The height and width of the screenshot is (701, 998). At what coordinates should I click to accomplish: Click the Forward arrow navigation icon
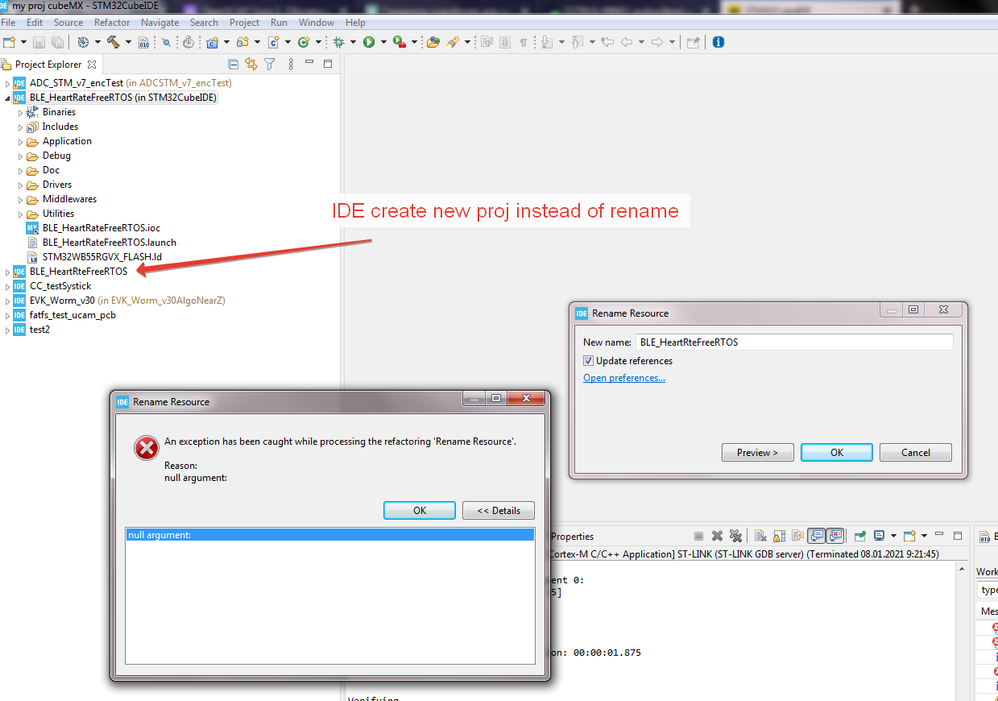(x=657, y=42)
